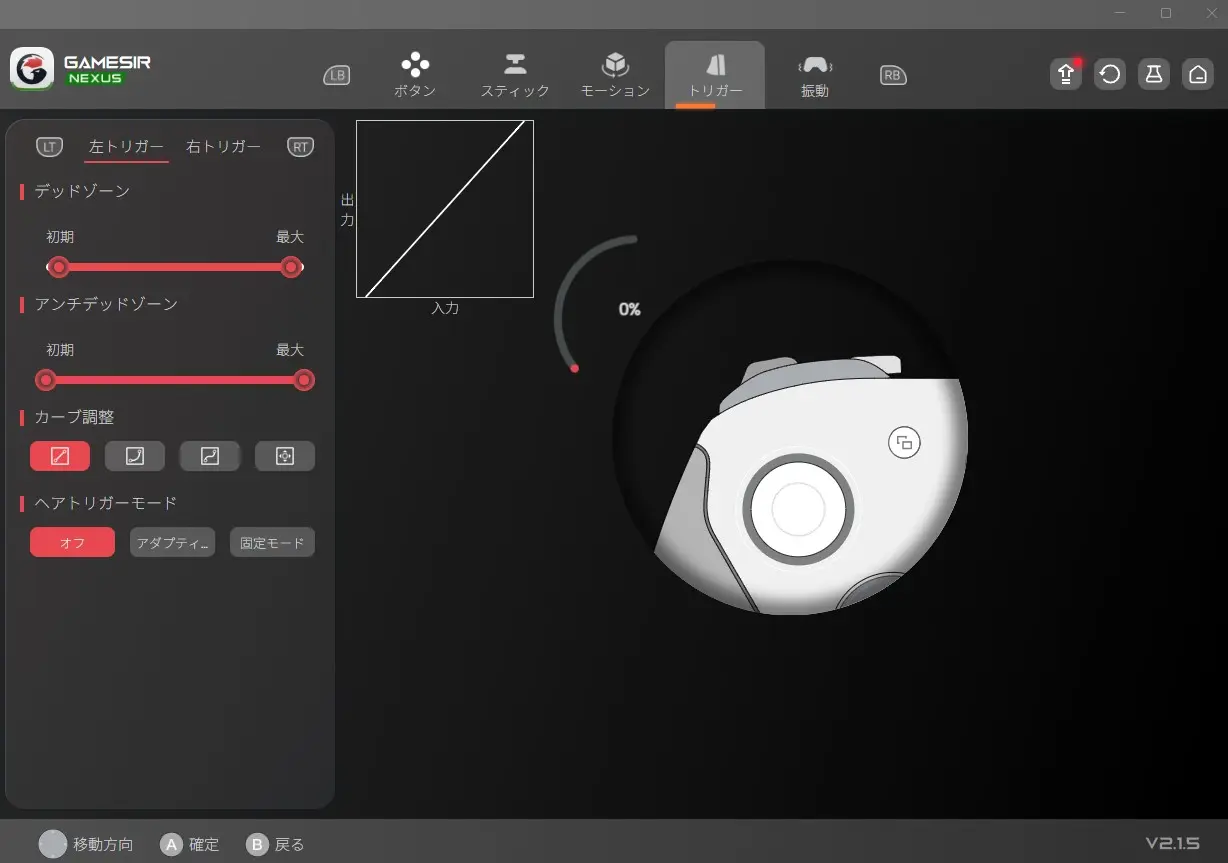Set hair trigger mode to オフ
Image resolution: width=1228 pixels, height=863 pixels.
click(72, 543)
